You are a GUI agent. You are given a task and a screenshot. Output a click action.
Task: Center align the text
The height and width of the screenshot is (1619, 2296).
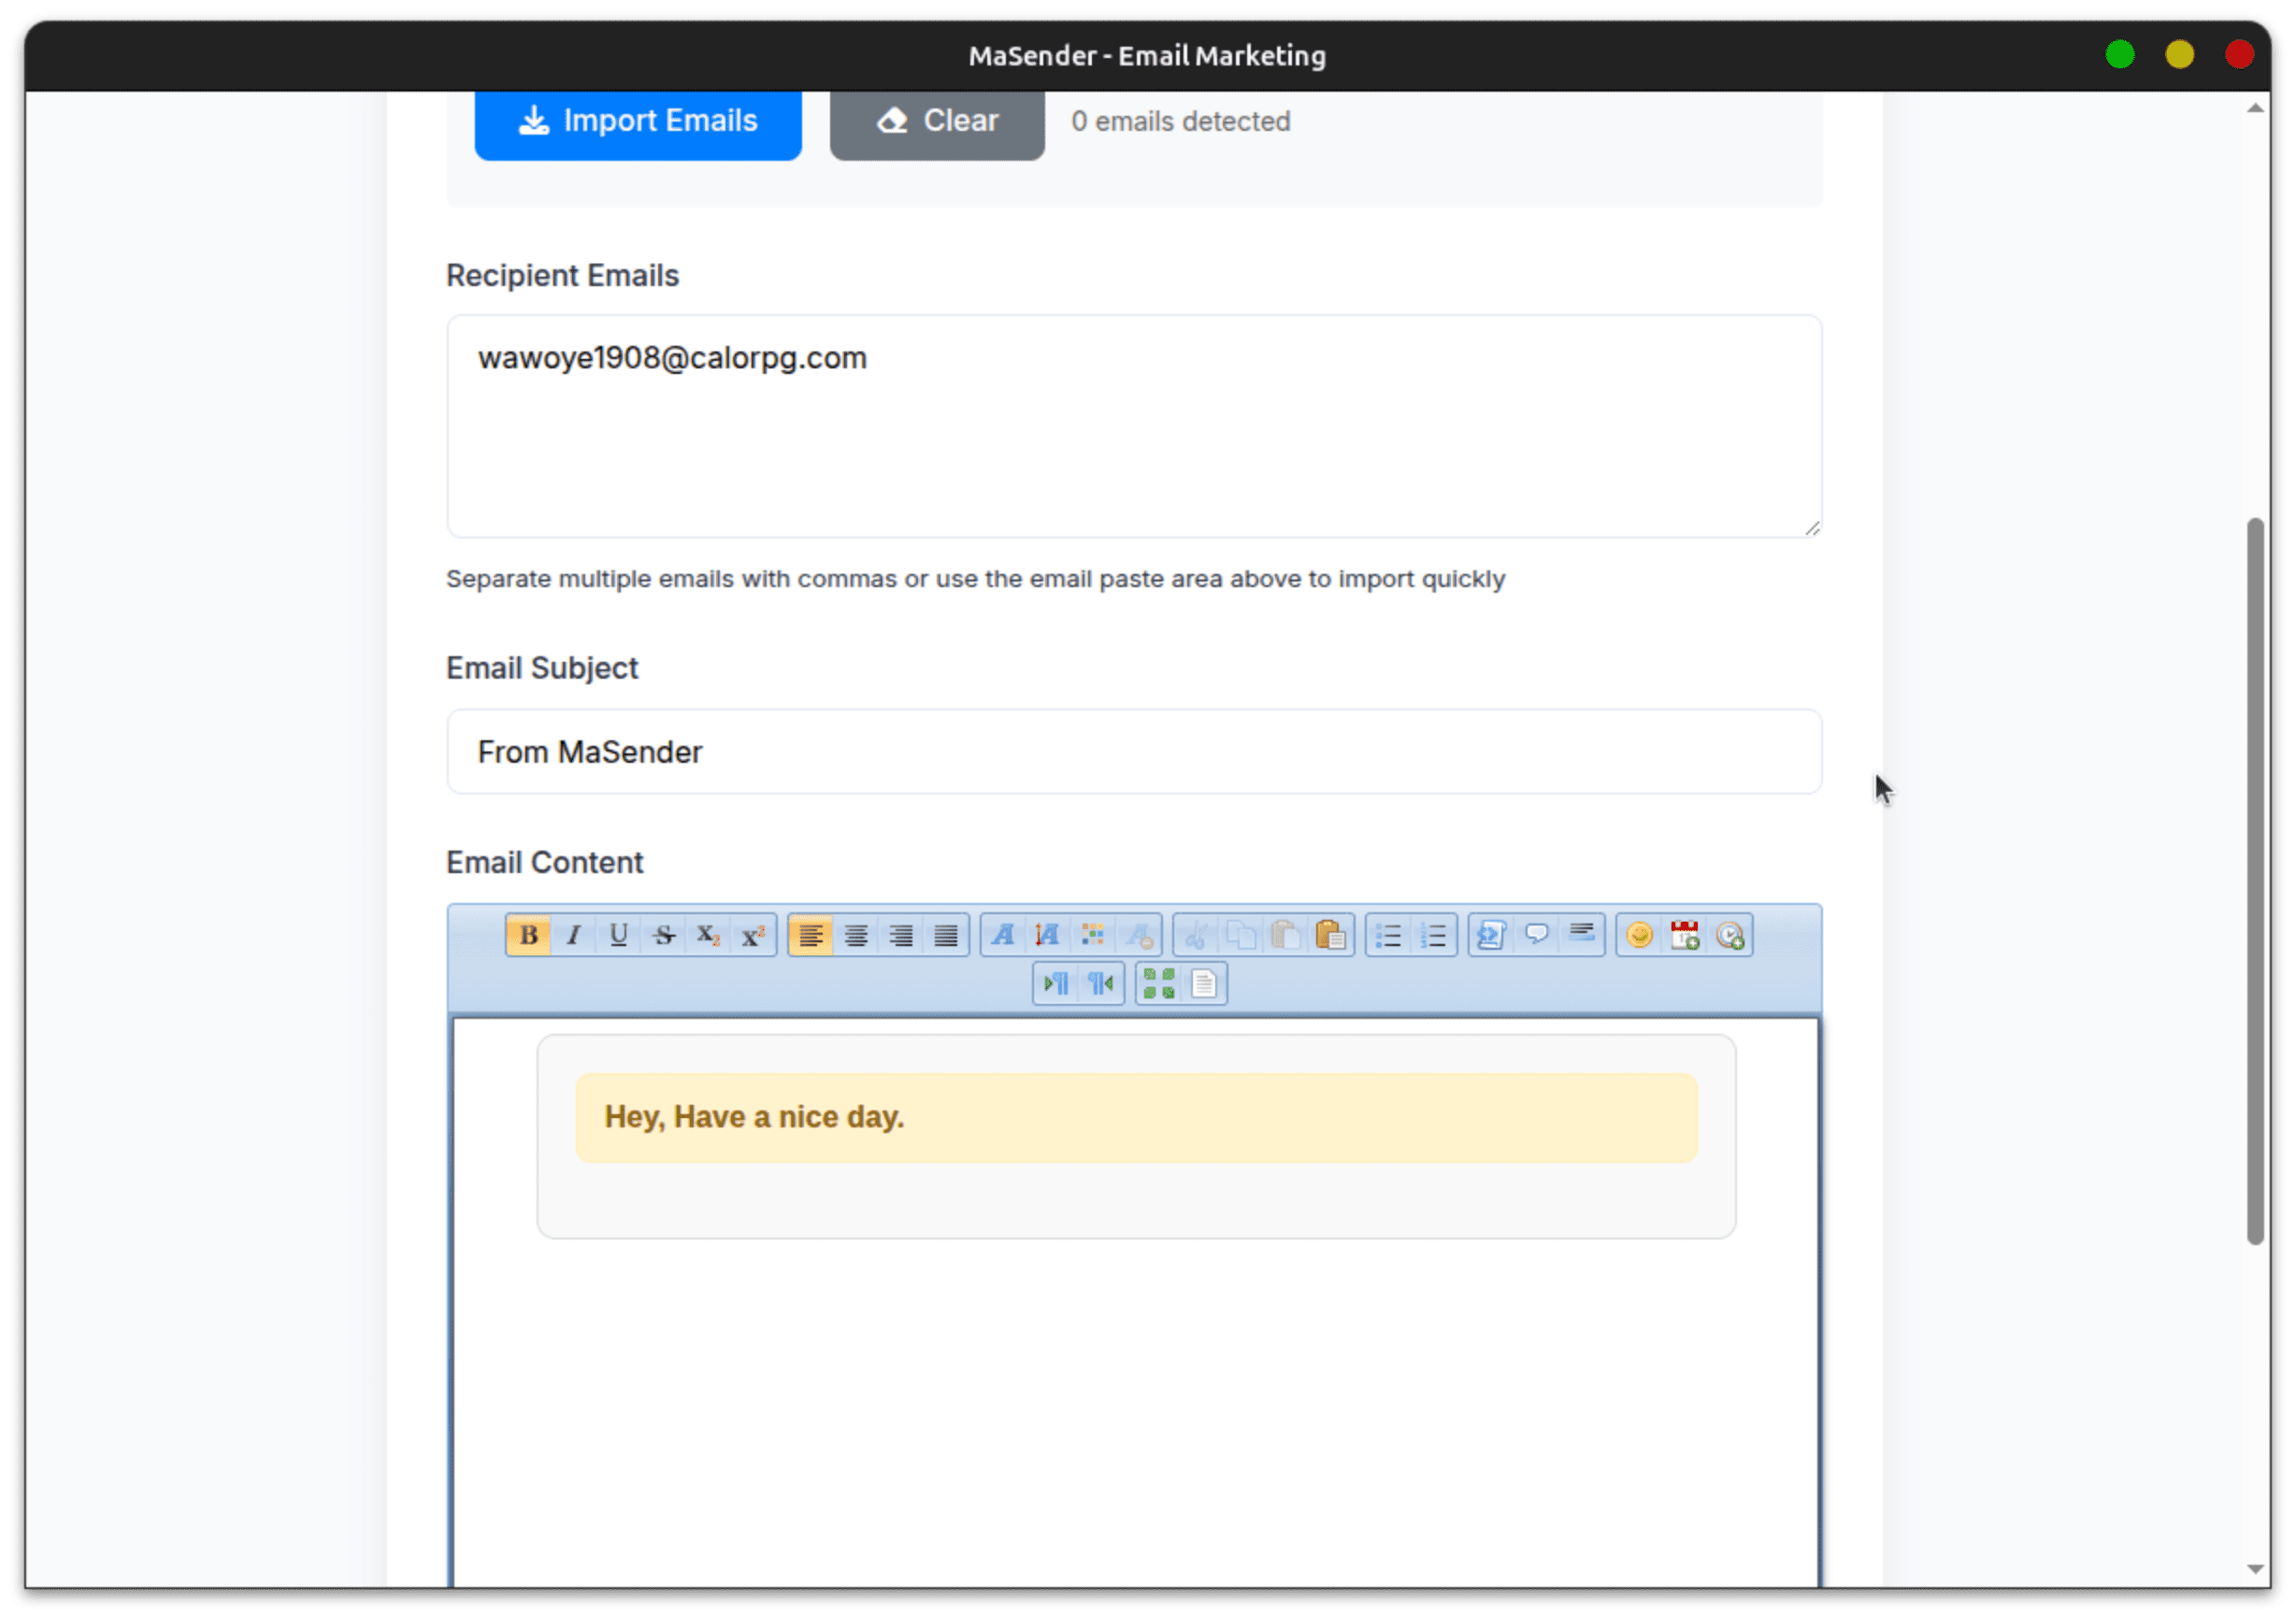[855, 936]
